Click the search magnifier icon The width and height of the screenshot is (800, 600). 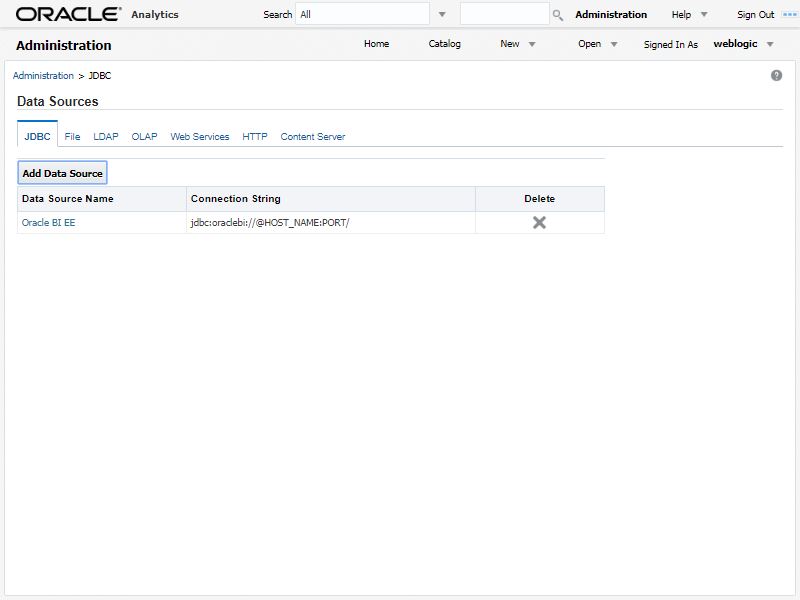coord(558,15)
